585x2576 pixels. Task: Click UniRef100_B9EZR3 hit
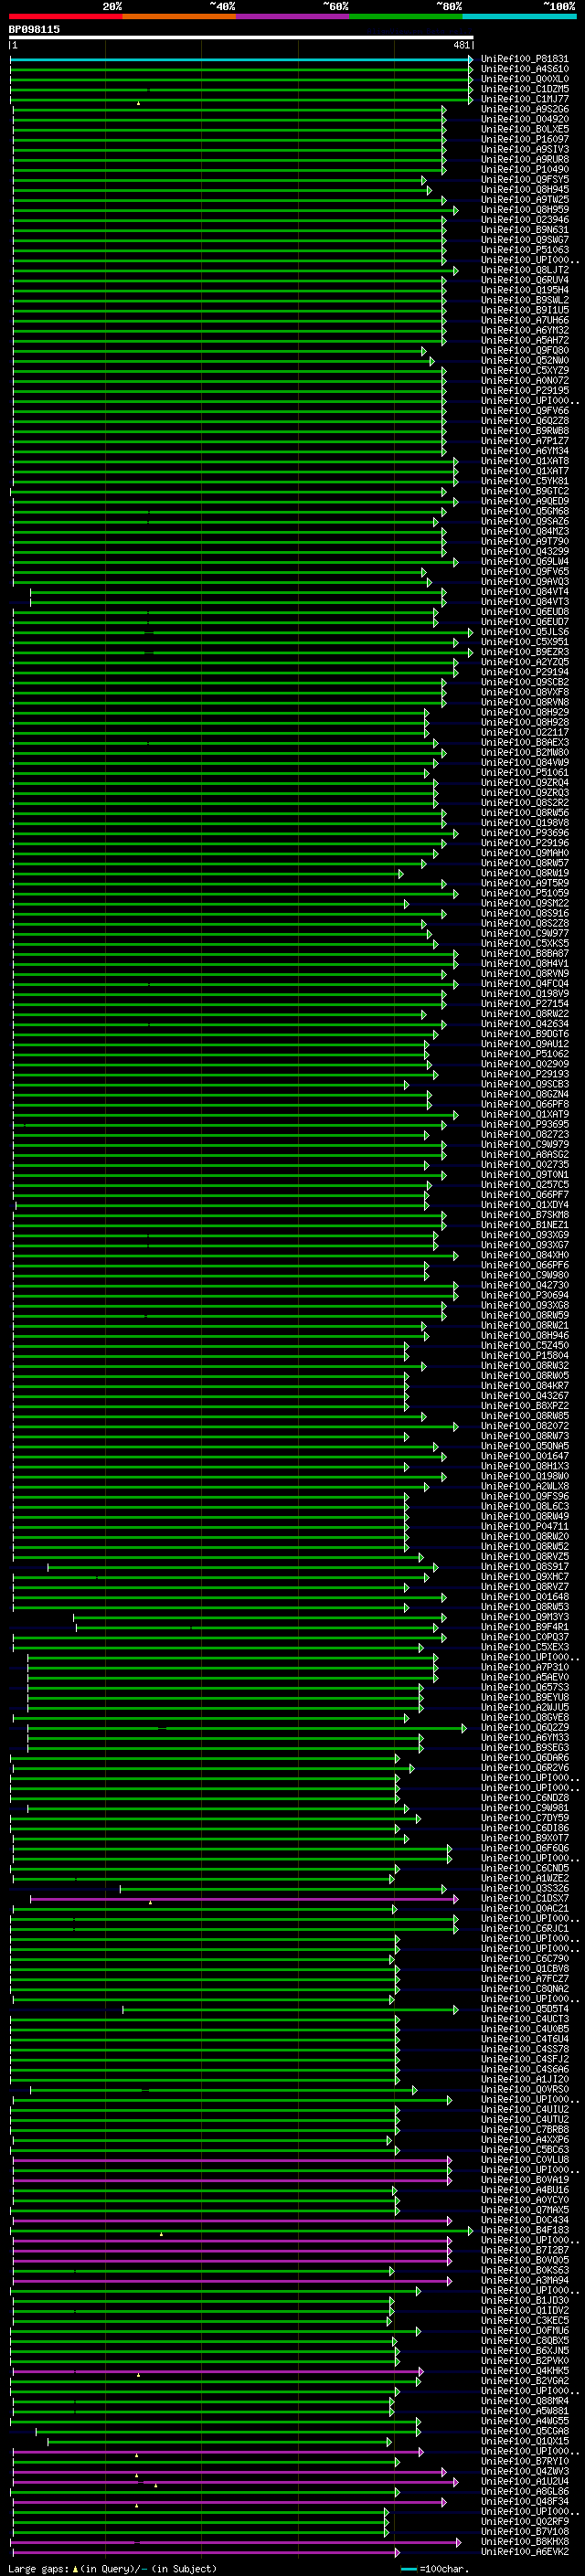[x=525, y=652]
